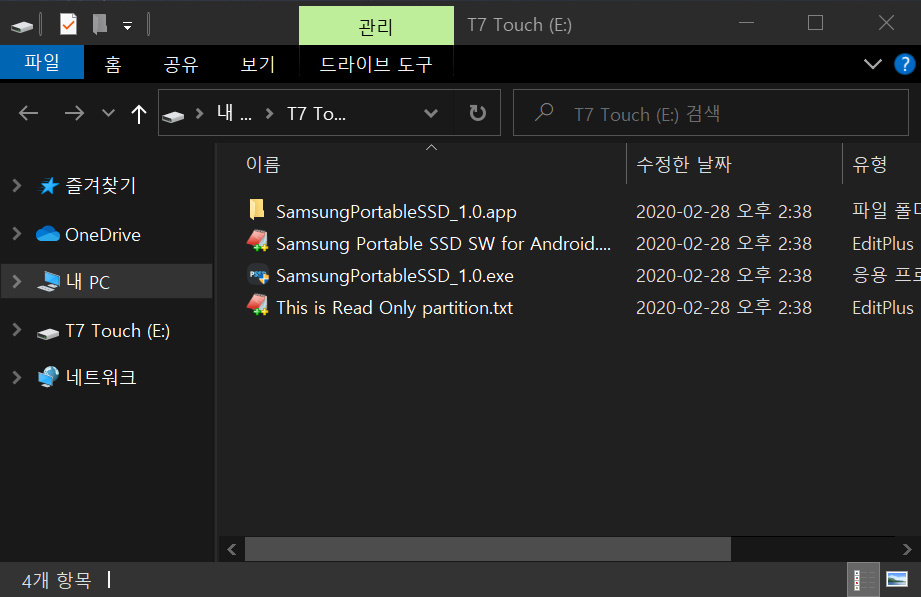921x597 pixels.
Task: Minimize the T7 Touch (E:) window
Action: 747,23
